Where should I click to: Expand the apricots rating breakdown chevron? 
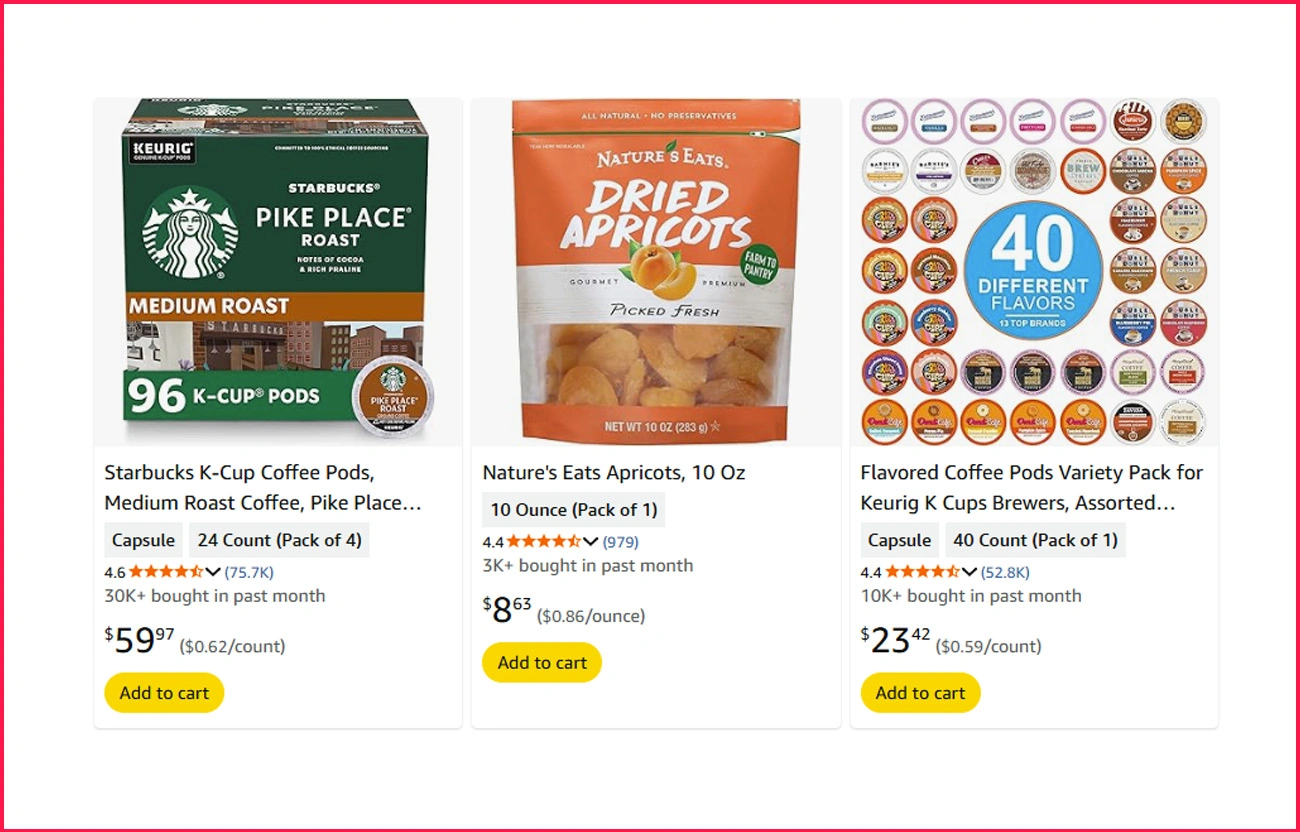(591, 542)
